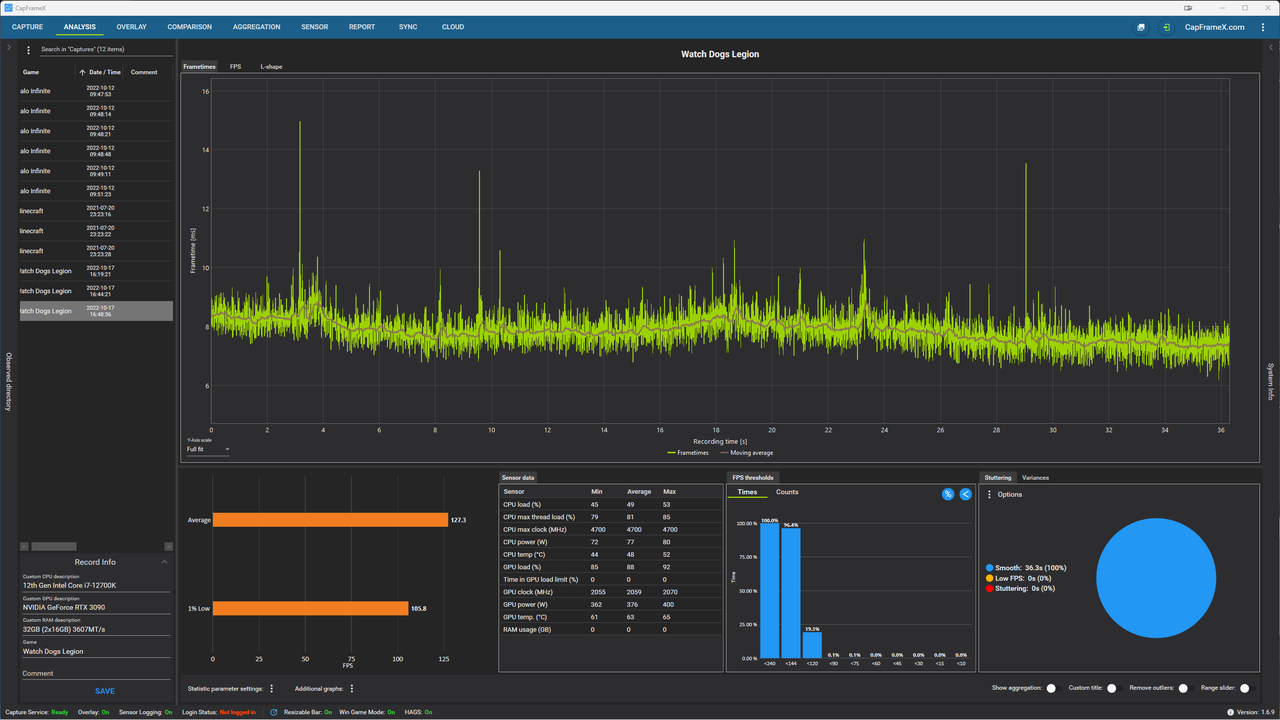Select the capture recorded at 09:48:21
Viewport: 1280px width, 720px height.
pyautogui.click(x=96, y=131)
